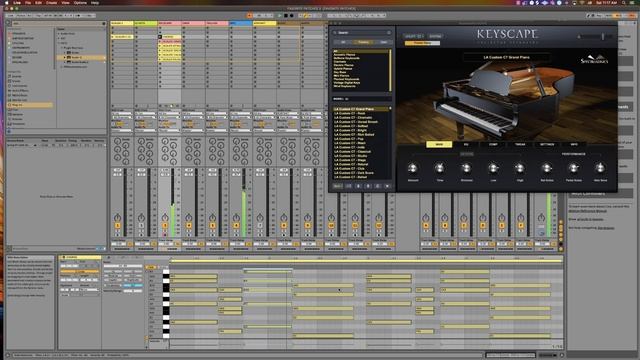Select Audio Effects category in Ableton browser

click(20, 91)
